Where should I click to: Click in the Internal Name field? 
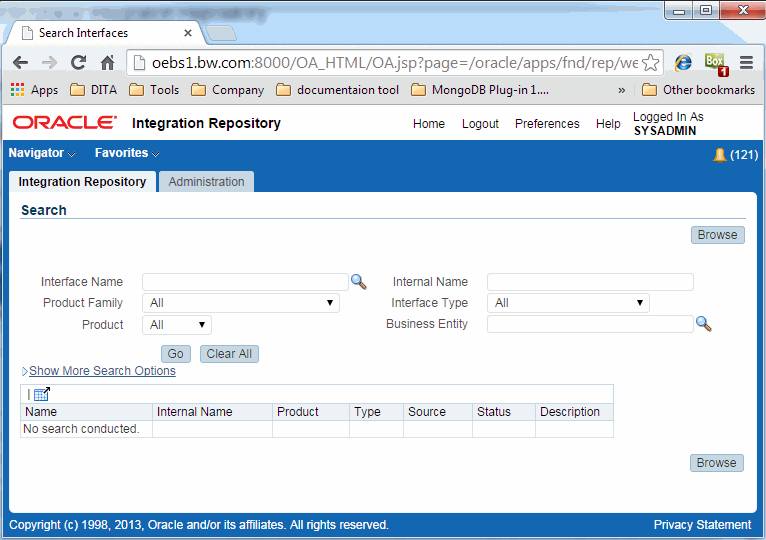590,282
